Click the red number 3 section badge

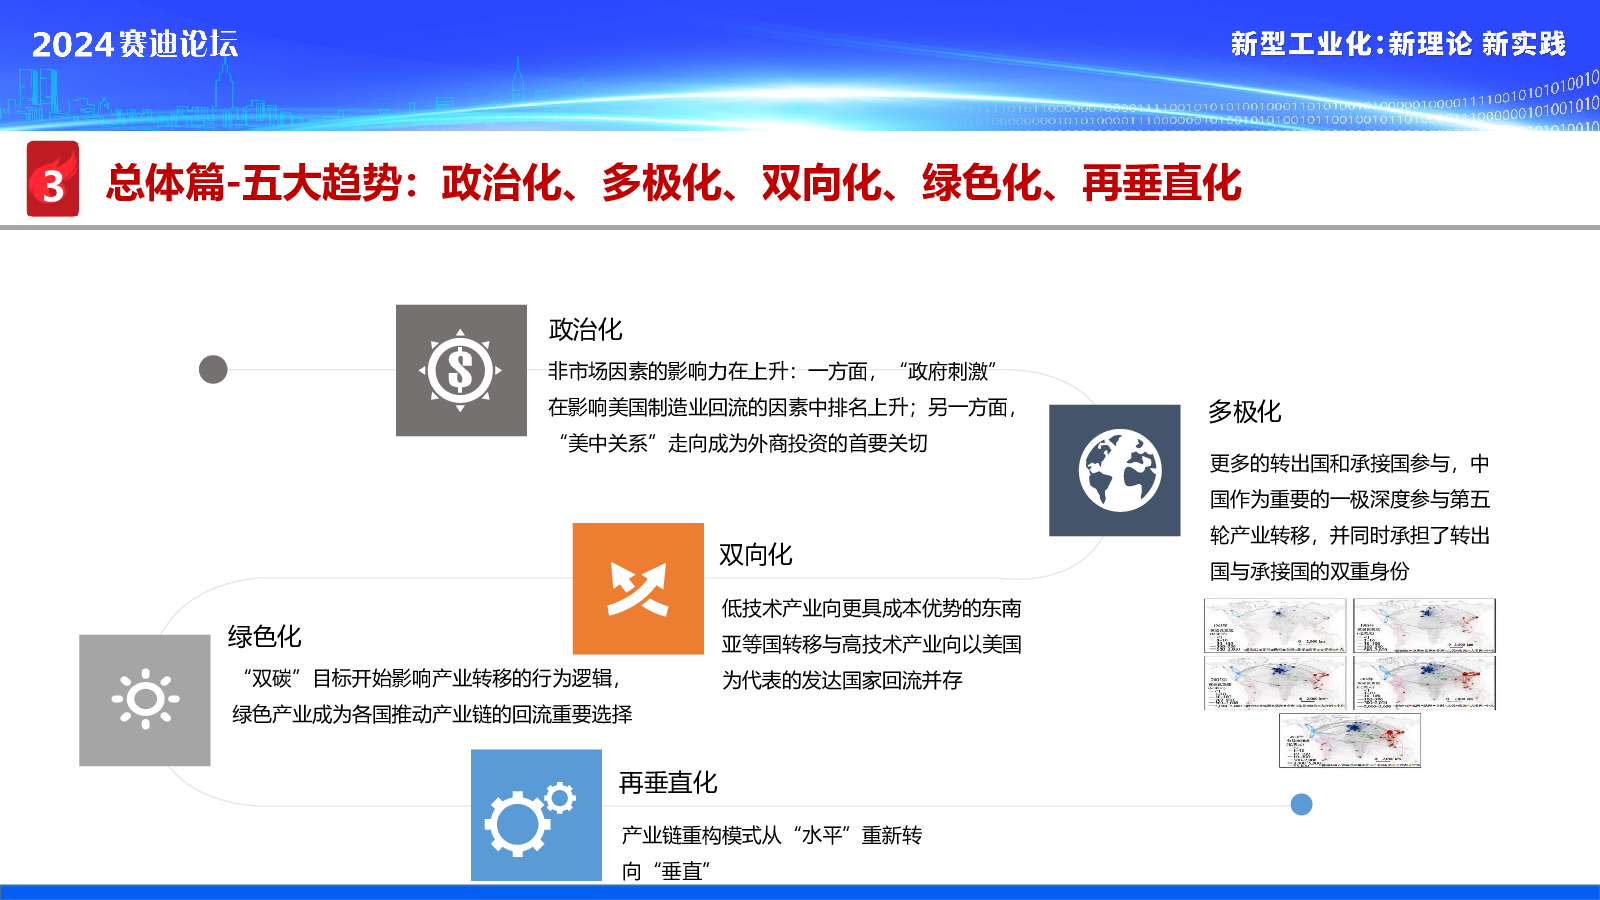tap(53, 180)
